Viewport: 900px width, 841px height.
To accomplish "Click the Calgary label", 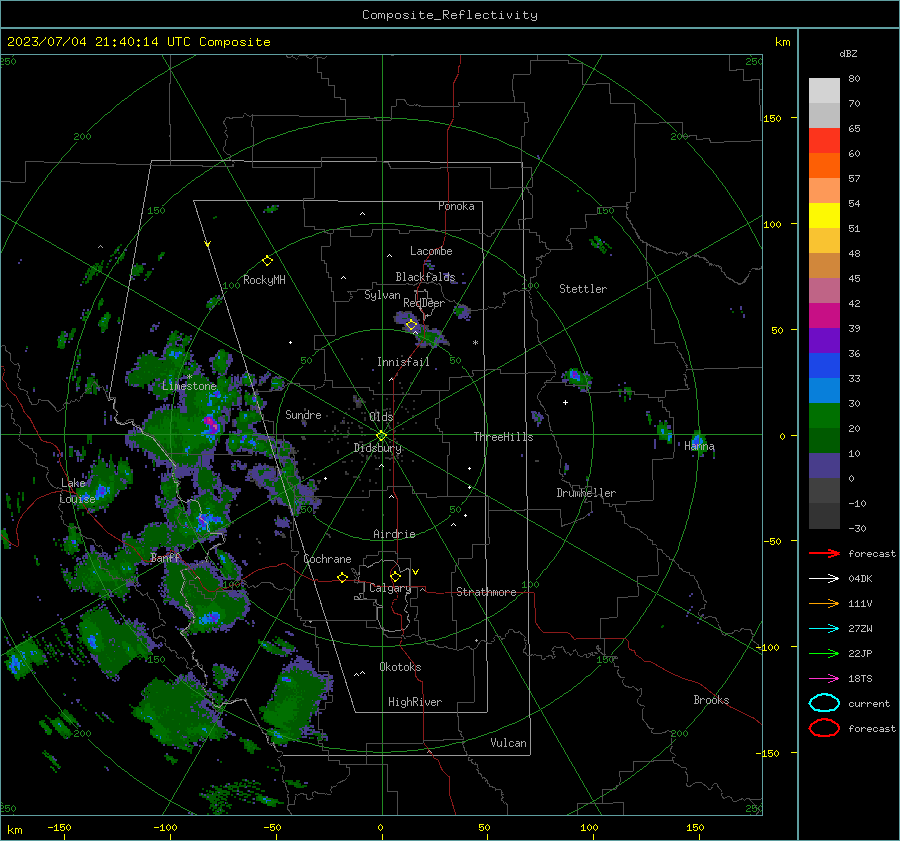I will coord(390,588).
